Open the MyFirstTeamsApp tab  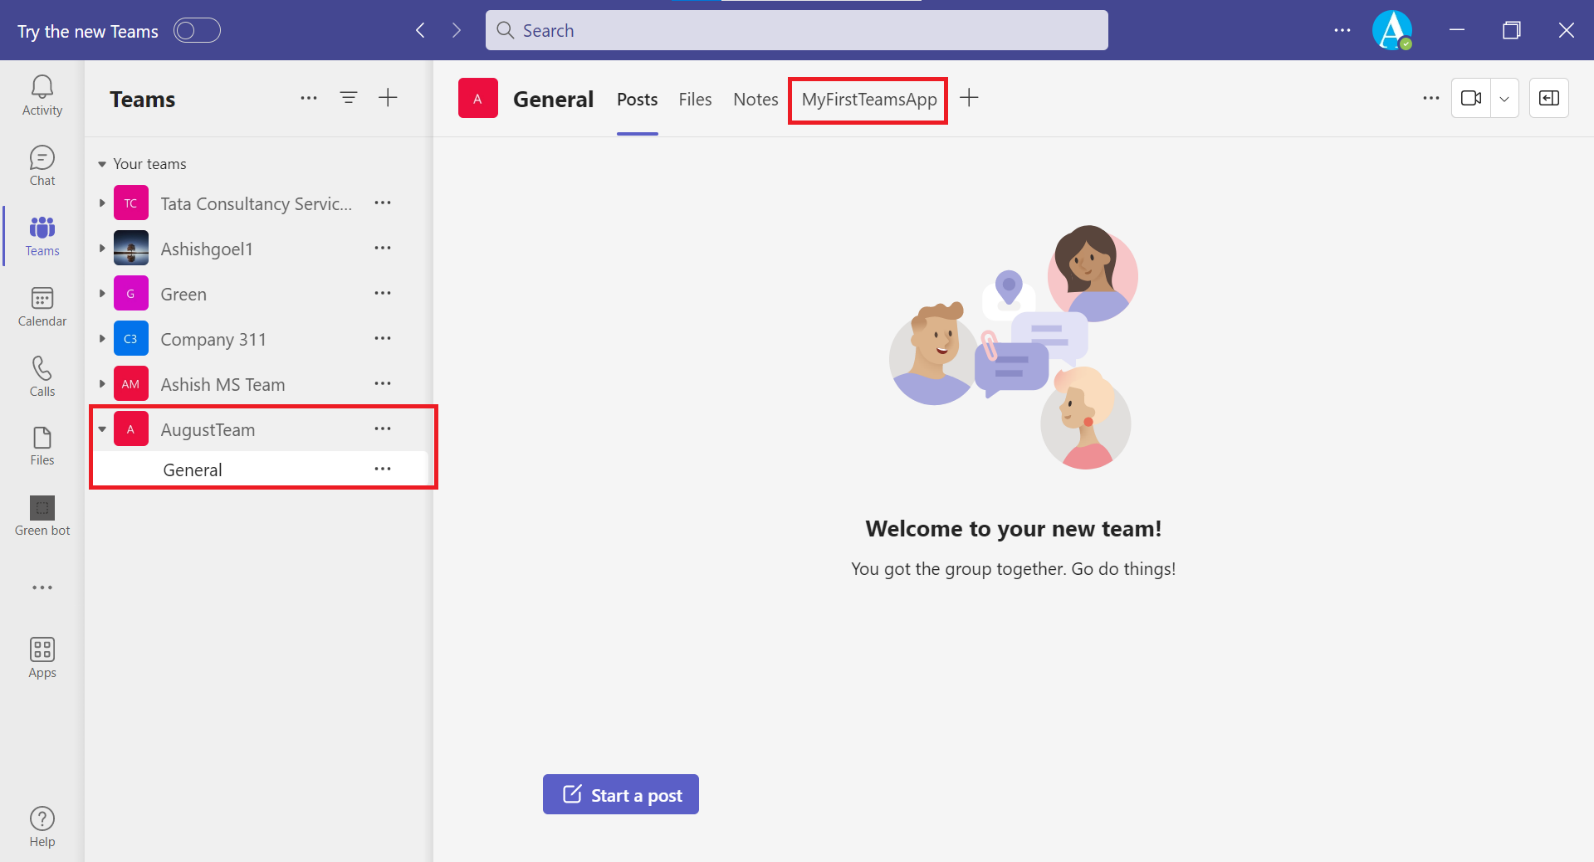868,99
